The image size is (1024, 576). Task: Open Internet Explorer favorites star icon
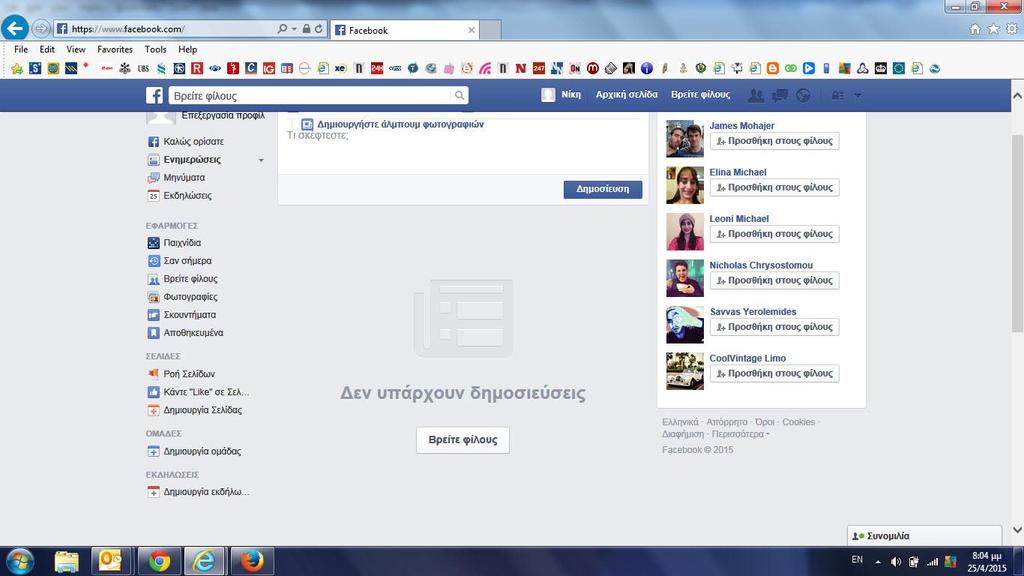993,29
